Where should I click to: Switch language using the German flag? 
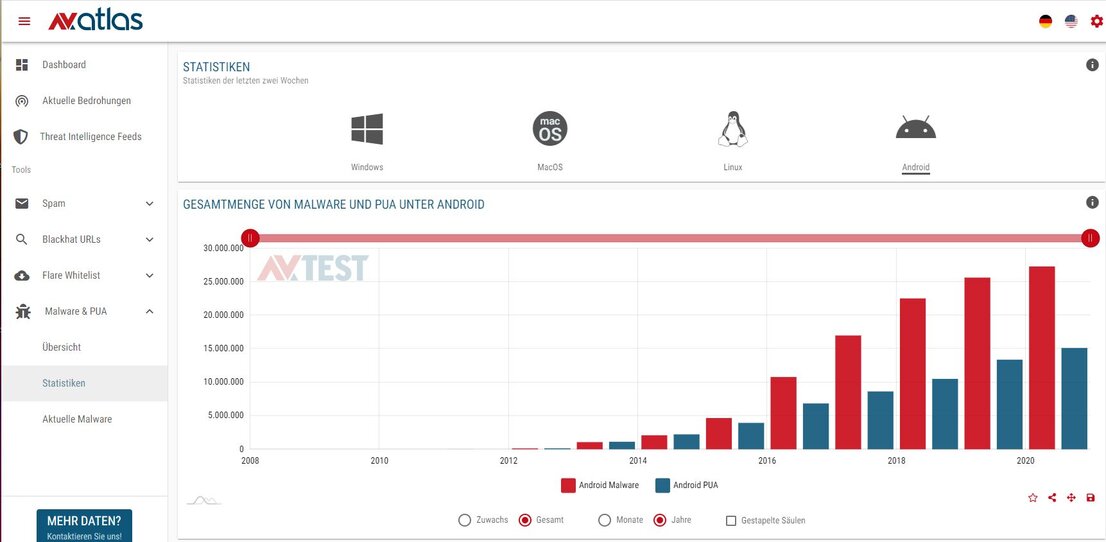[x=1045, y=21]
